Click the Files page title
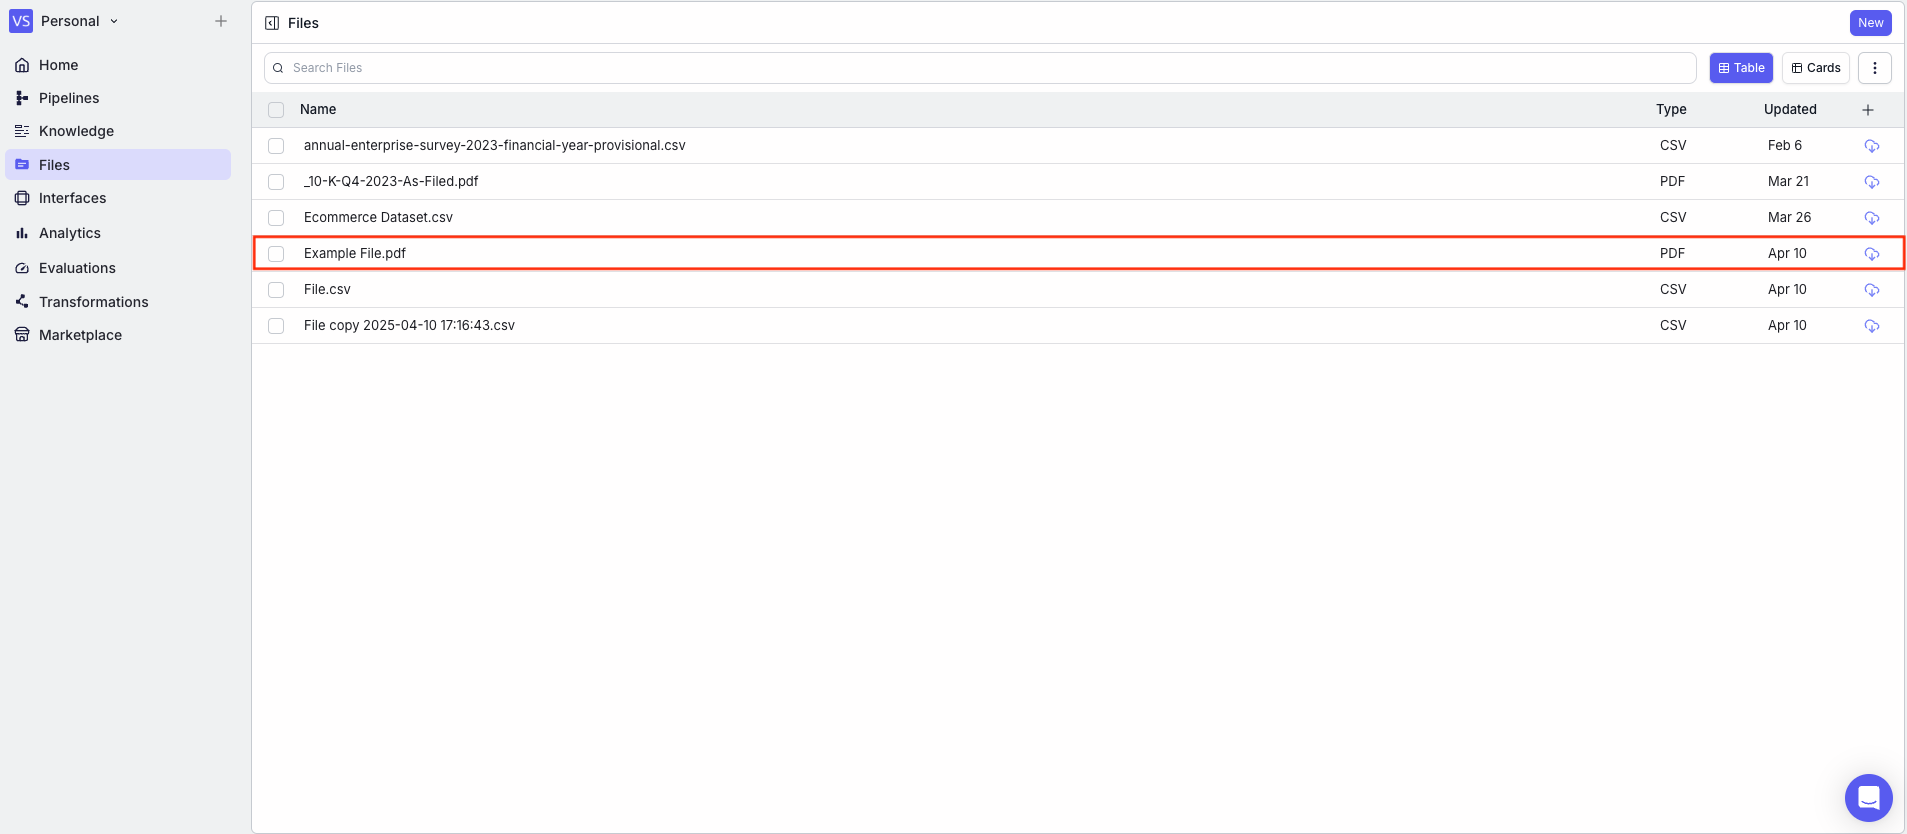1907x834 pixels. (x=303, y=23)
